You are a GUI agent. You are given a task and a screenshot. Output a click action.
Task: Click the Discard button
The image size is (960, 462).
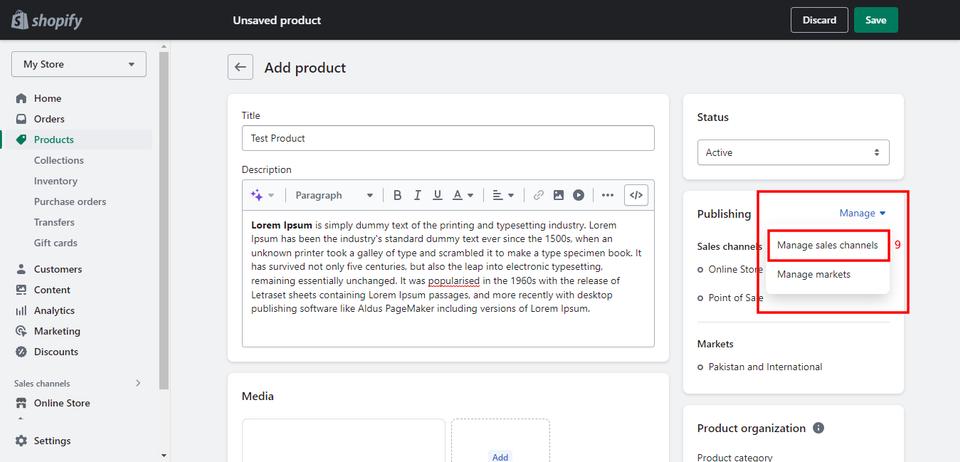[819, 20]
